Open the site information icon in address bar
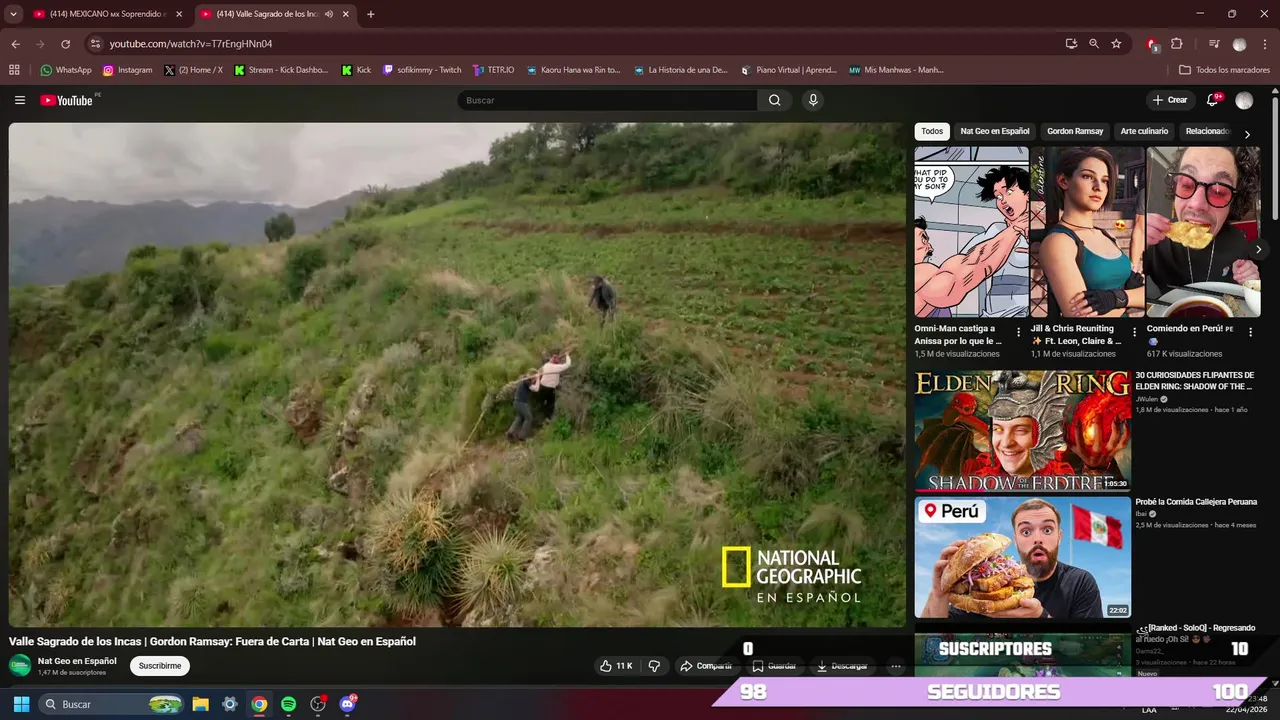This screenshot has height=720, width=1280. [95, 44]
